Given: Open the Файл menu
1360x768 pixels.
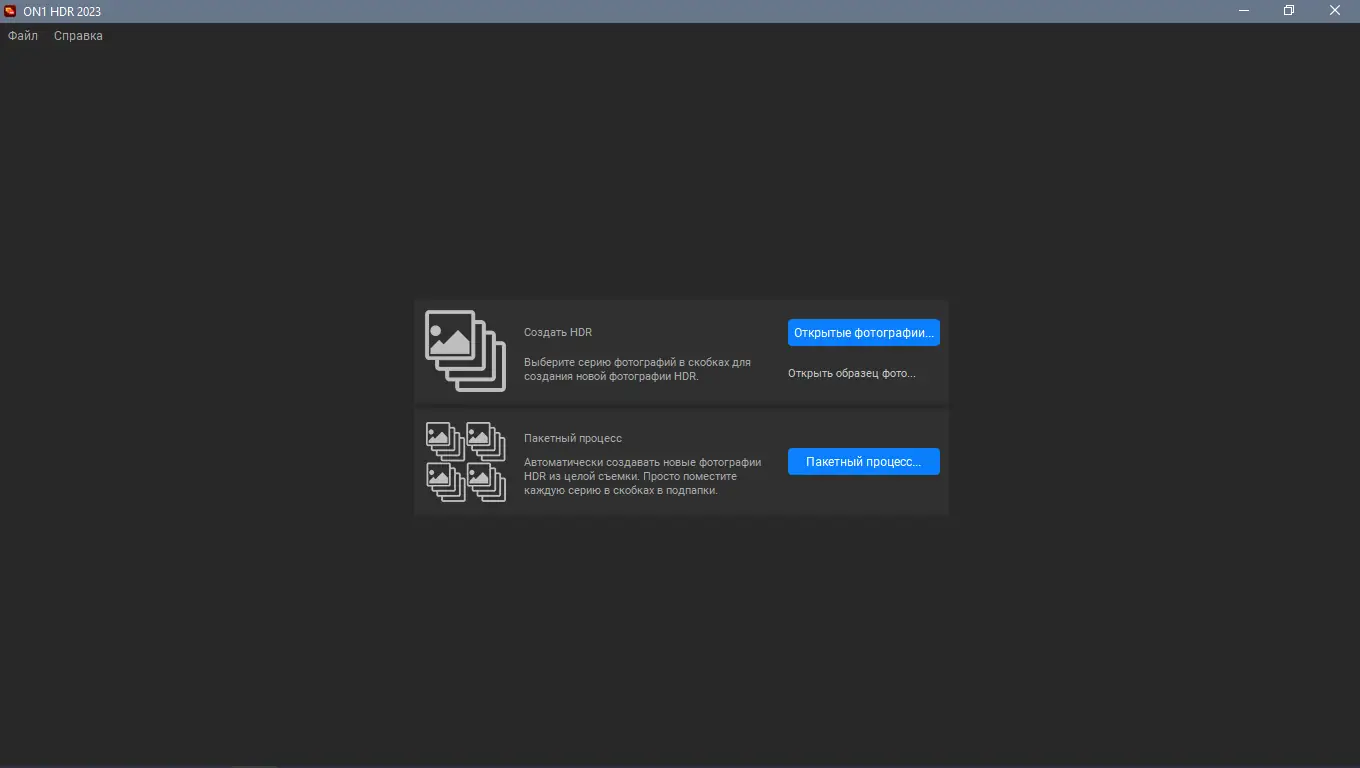Looking at the screenshot, I should tap(23, 36).
